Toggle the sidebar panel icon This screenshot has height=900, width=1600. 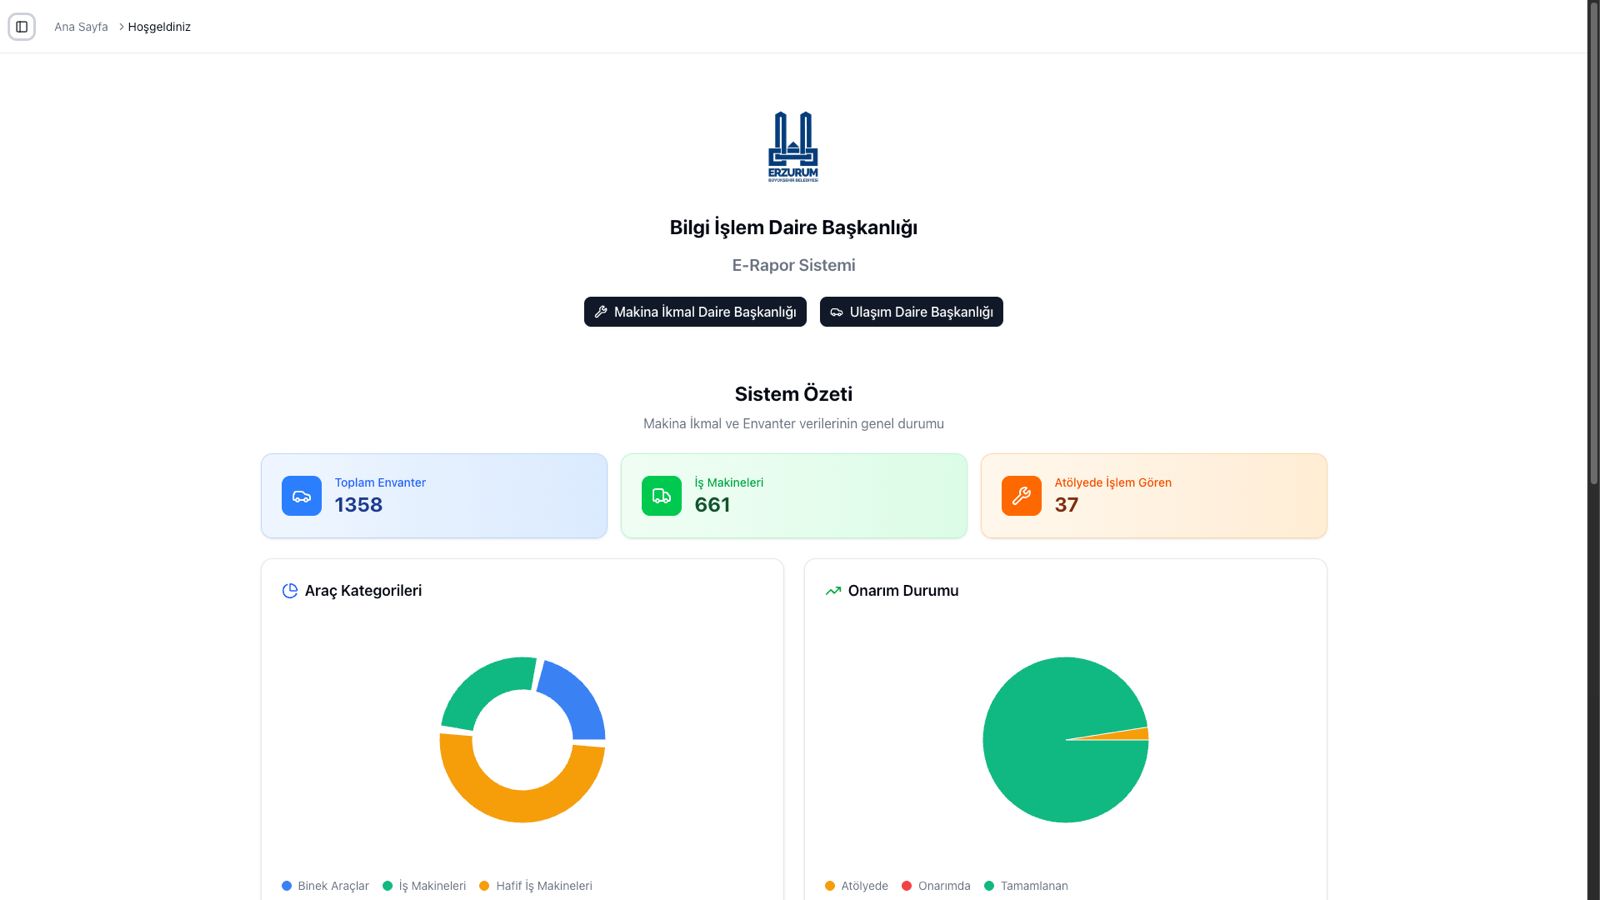click(x=22, y=27)
